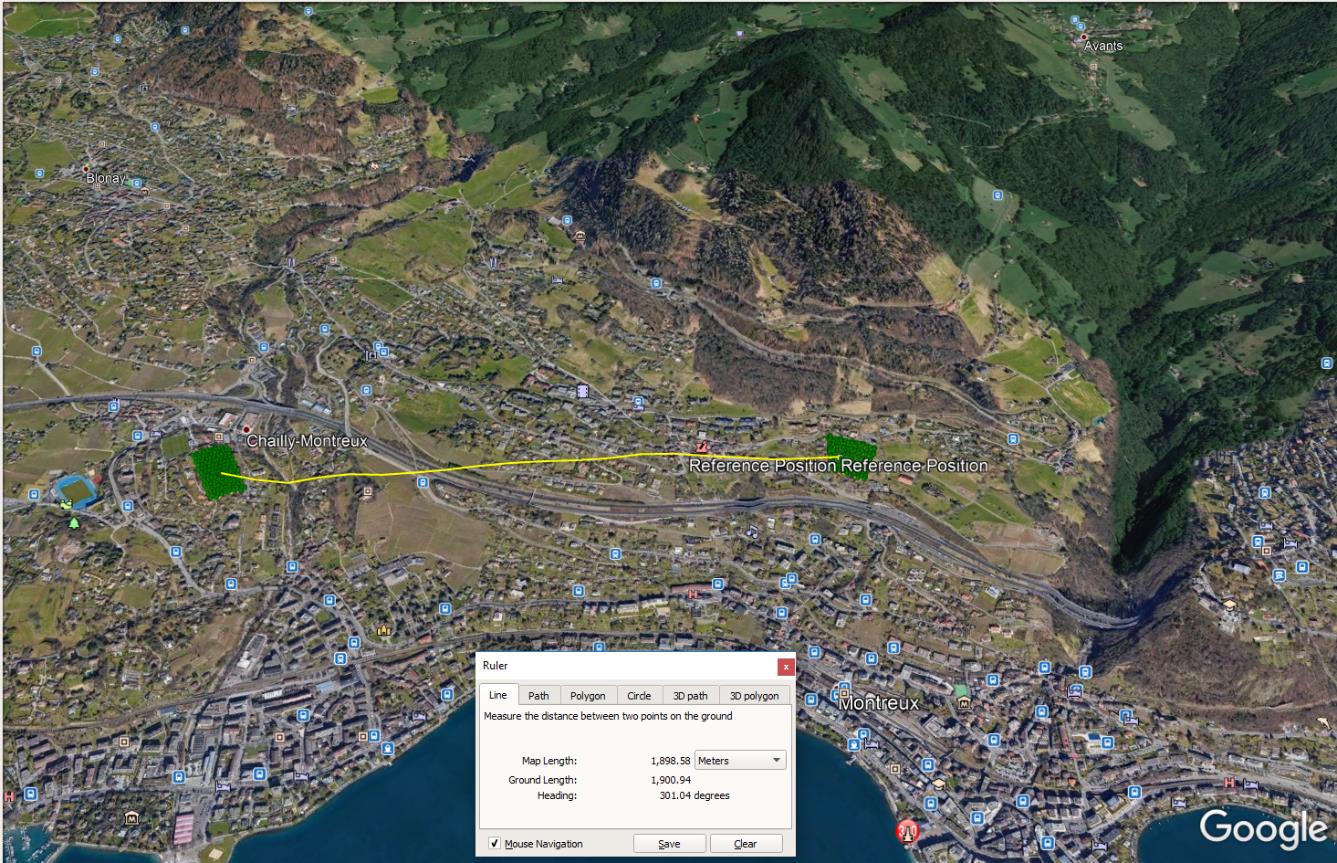Select the Circle tab in Ruler
This screenshot has height=863, width=1337.
[x=639, y=696]
